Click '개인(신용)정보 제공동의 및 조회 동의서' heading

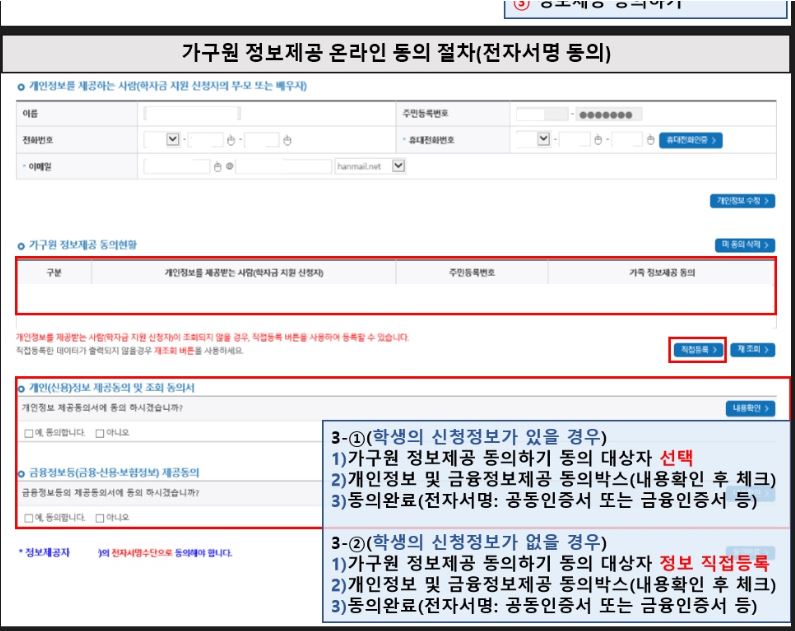point(112,388)
